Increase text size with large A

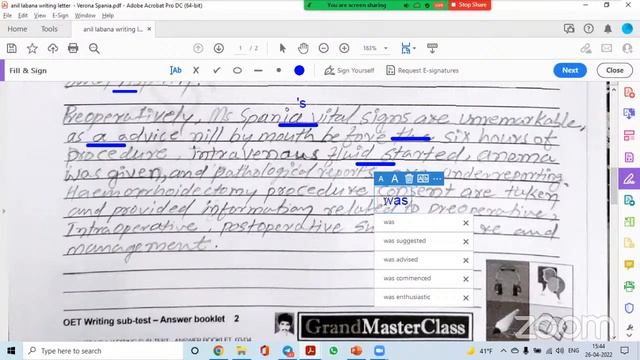tap(395, 179)
